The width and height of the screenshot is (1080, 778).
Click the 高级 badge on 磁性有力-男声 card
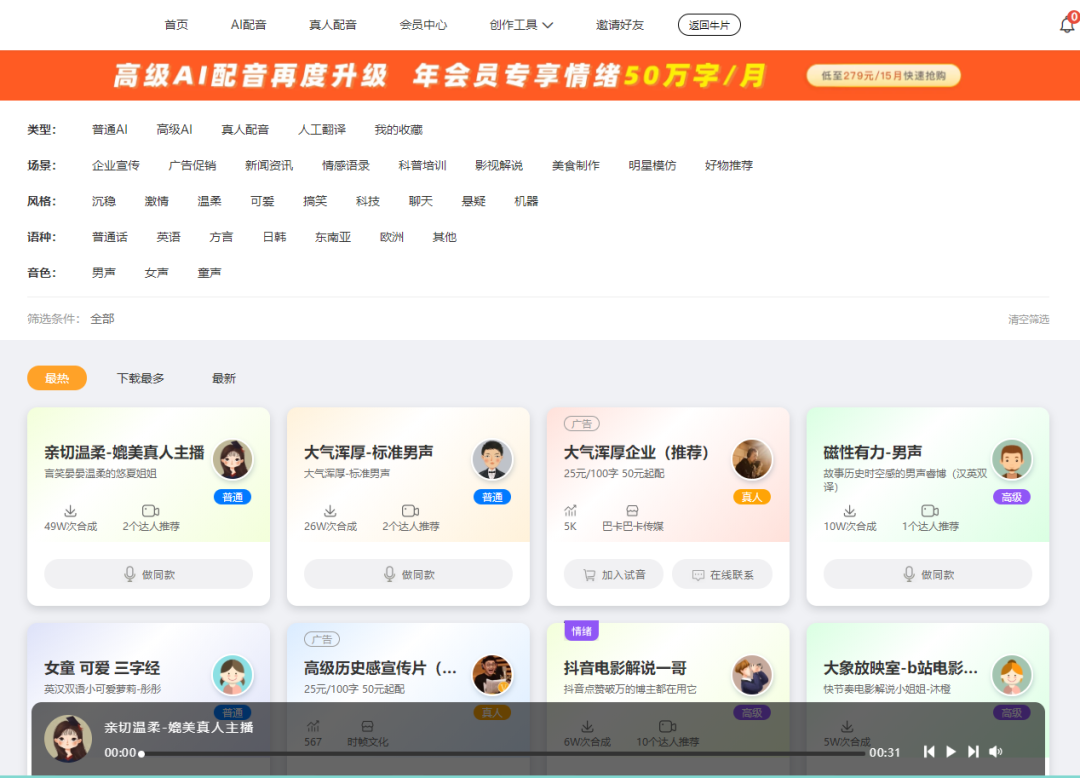coord(1011,497)
